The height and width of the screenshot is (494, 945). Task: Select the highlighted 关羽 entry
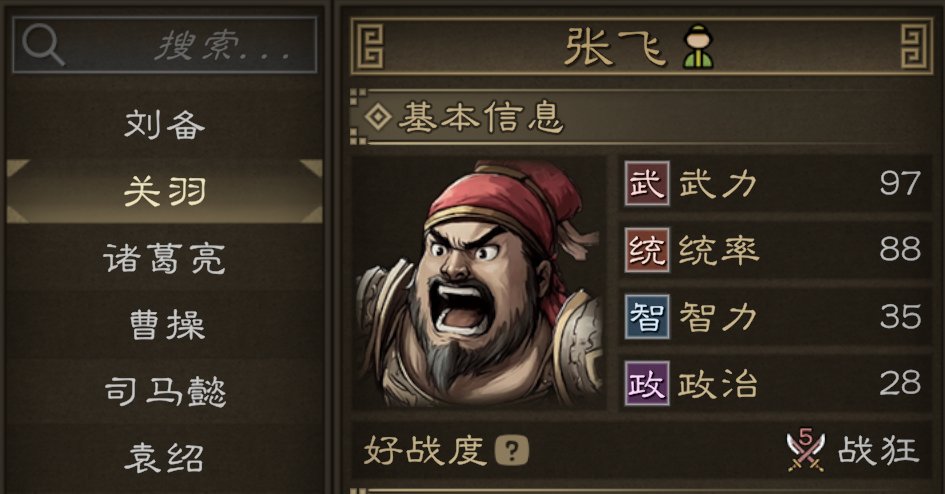tap(165, 192)
